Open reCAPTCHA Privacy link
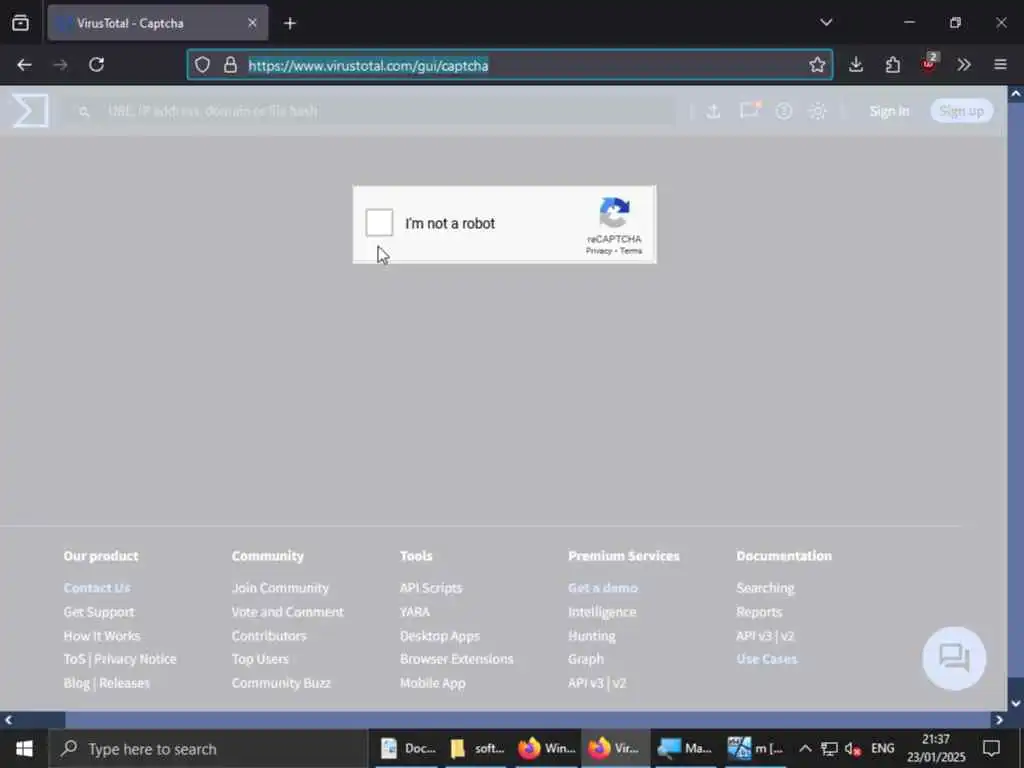The image size is (1024, 768). tap(598, 251)
